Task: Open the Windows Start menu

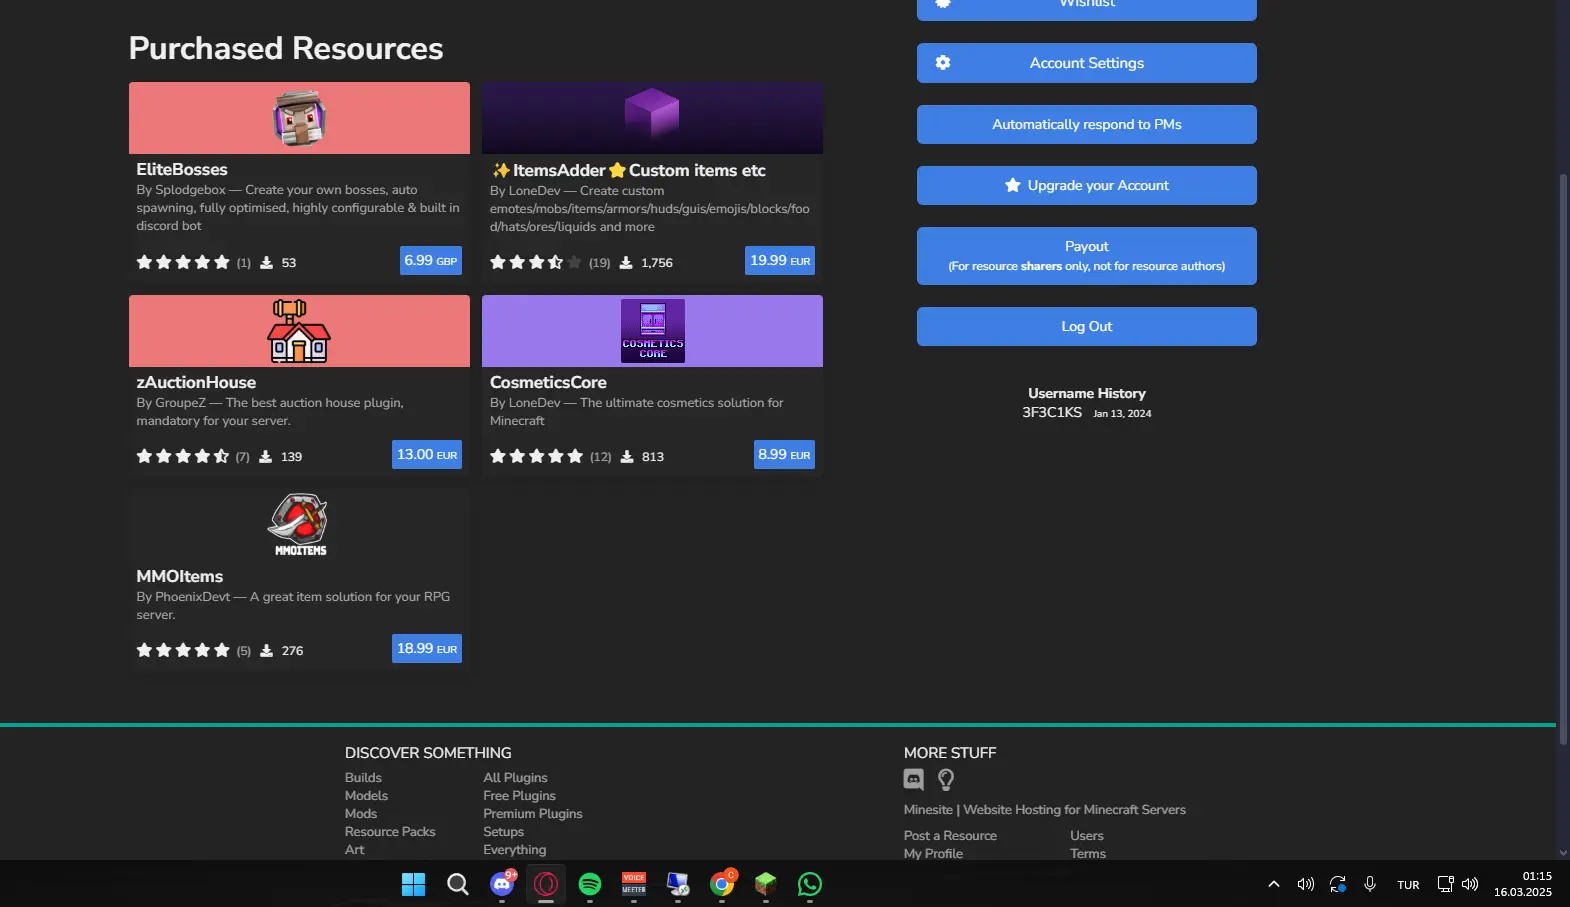Action: (413, 884)
